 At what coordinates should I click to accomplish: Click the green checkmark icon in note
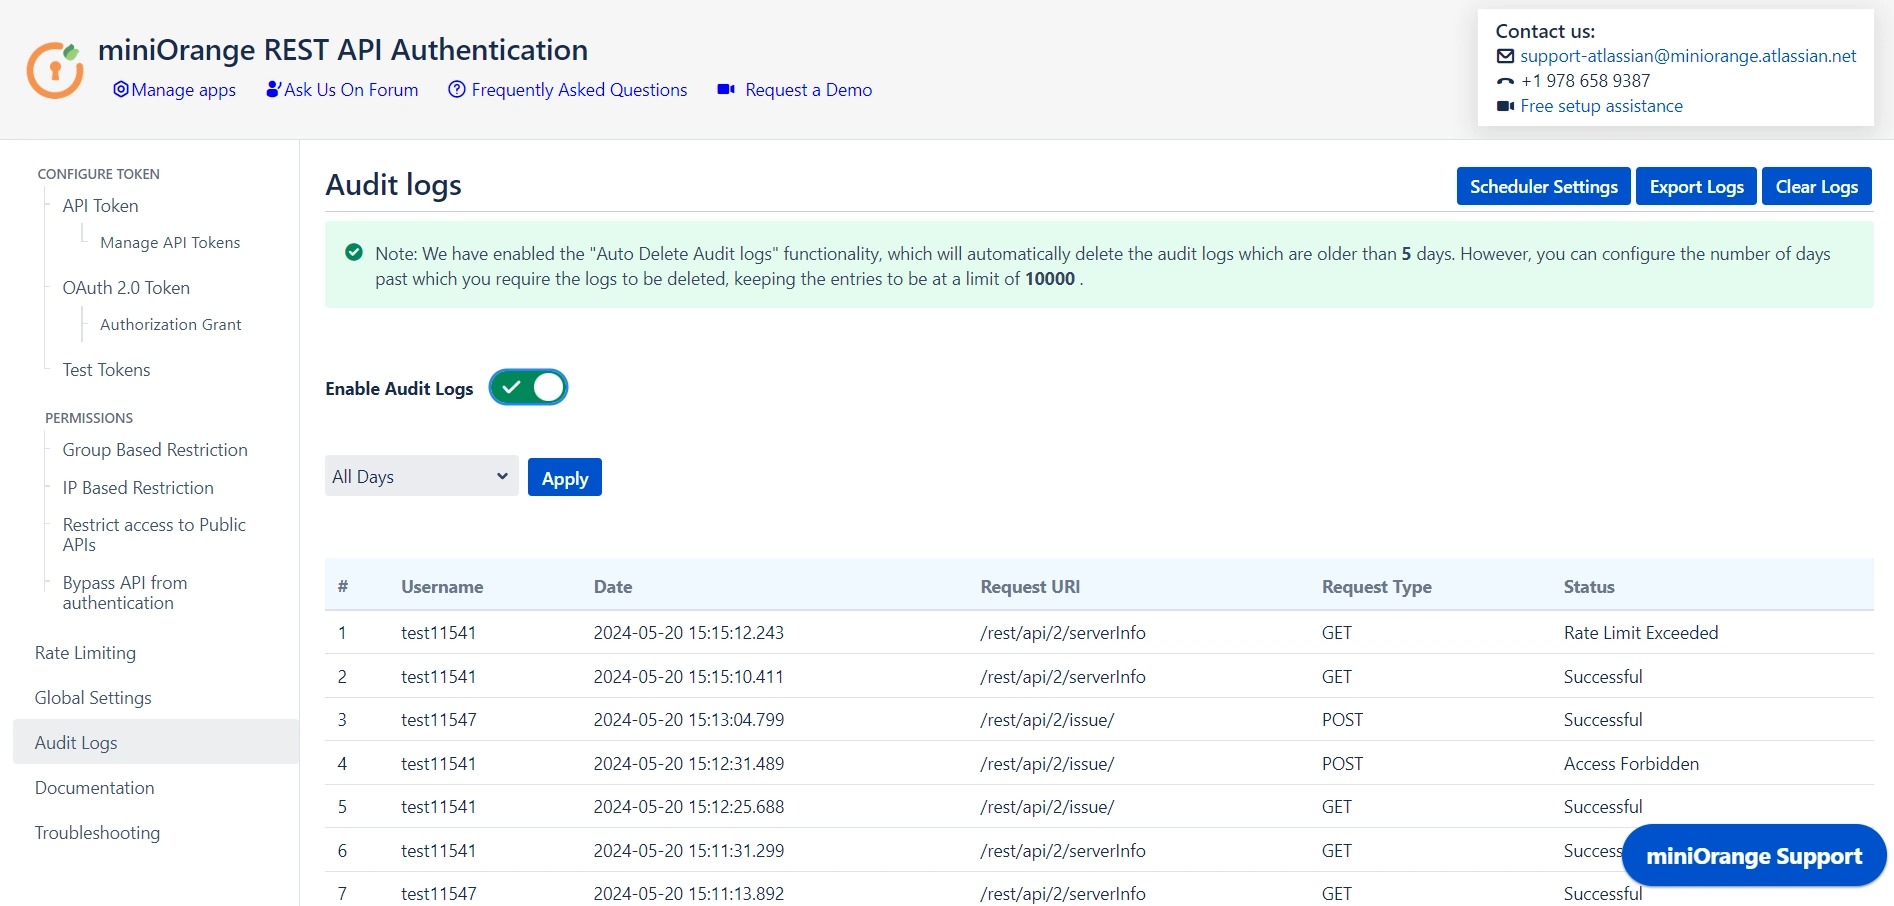coord(354,253)
